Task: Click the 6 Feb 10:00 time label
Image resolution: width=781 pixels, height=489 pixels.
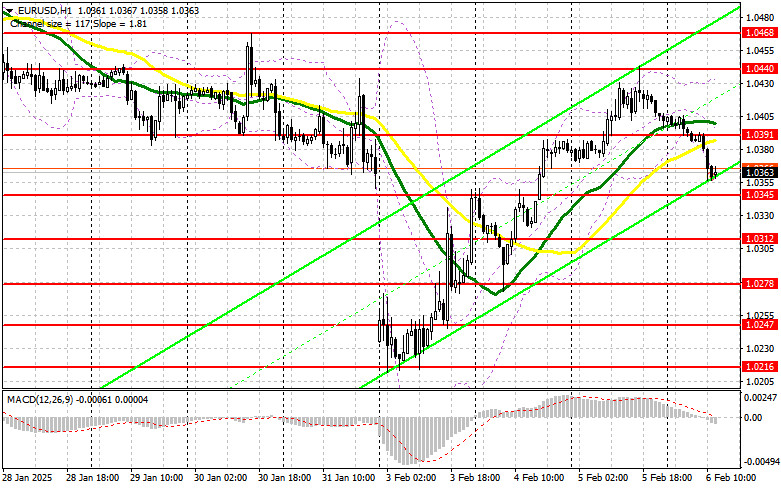Action: click(731, 478)
